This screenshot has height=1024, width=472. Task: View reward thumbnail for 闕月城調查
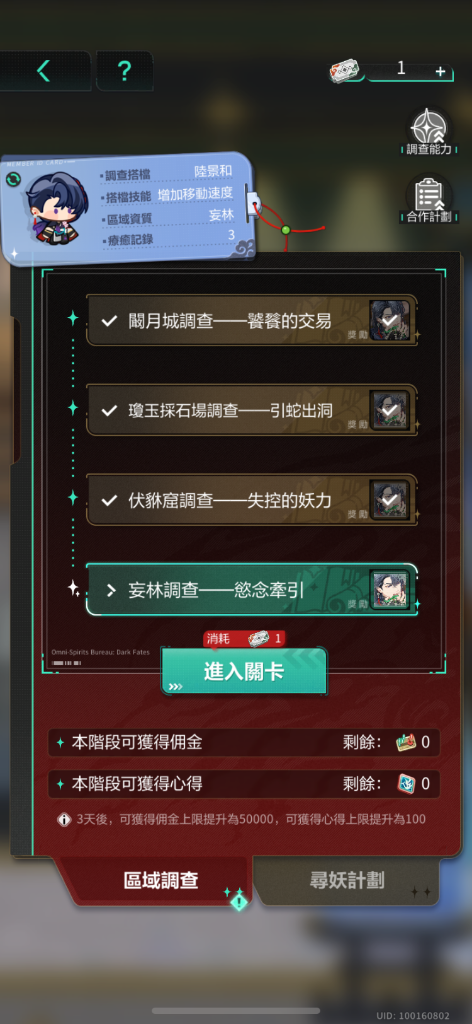[390, 320]
